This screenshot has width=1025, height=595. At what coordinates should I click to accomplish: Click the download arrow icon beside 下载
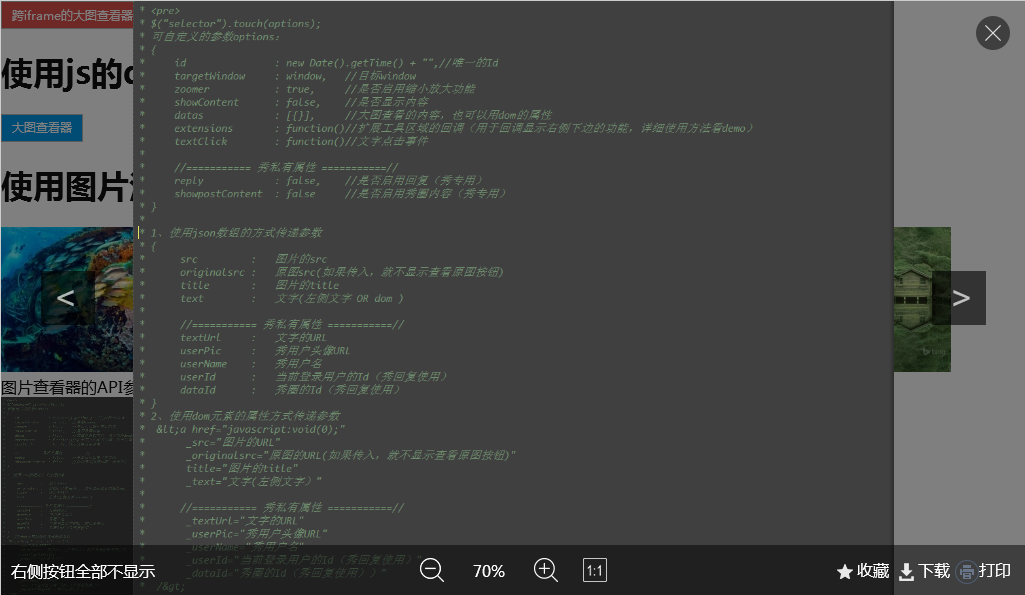pos(907,572)
